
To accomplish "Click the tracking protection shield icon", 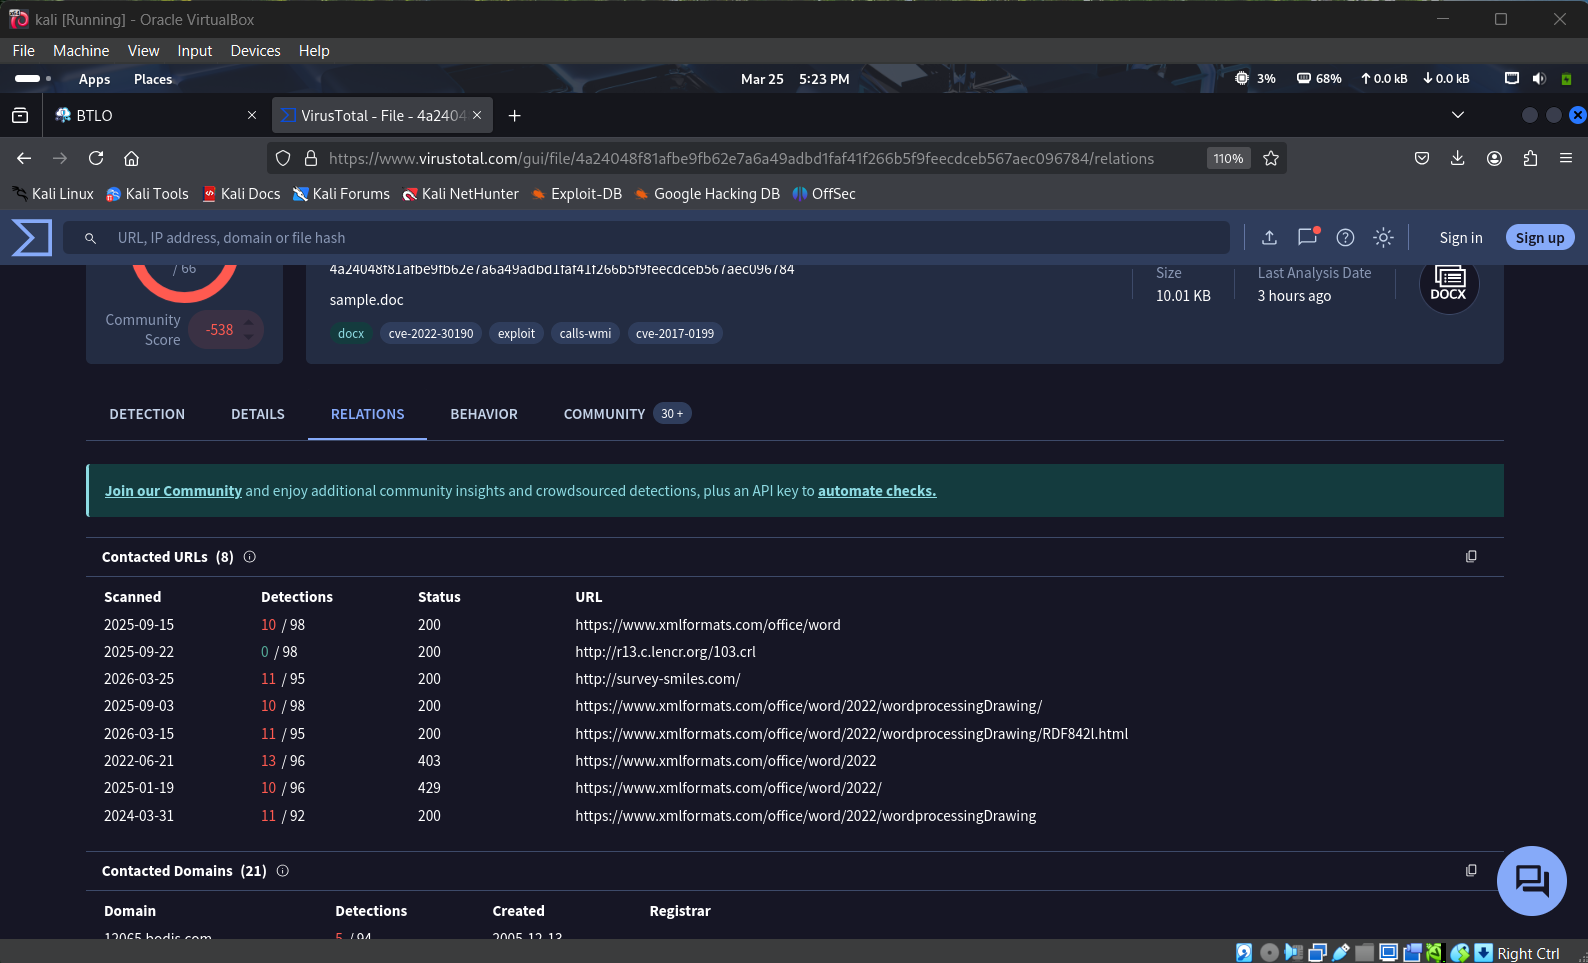I will point(283,158).
